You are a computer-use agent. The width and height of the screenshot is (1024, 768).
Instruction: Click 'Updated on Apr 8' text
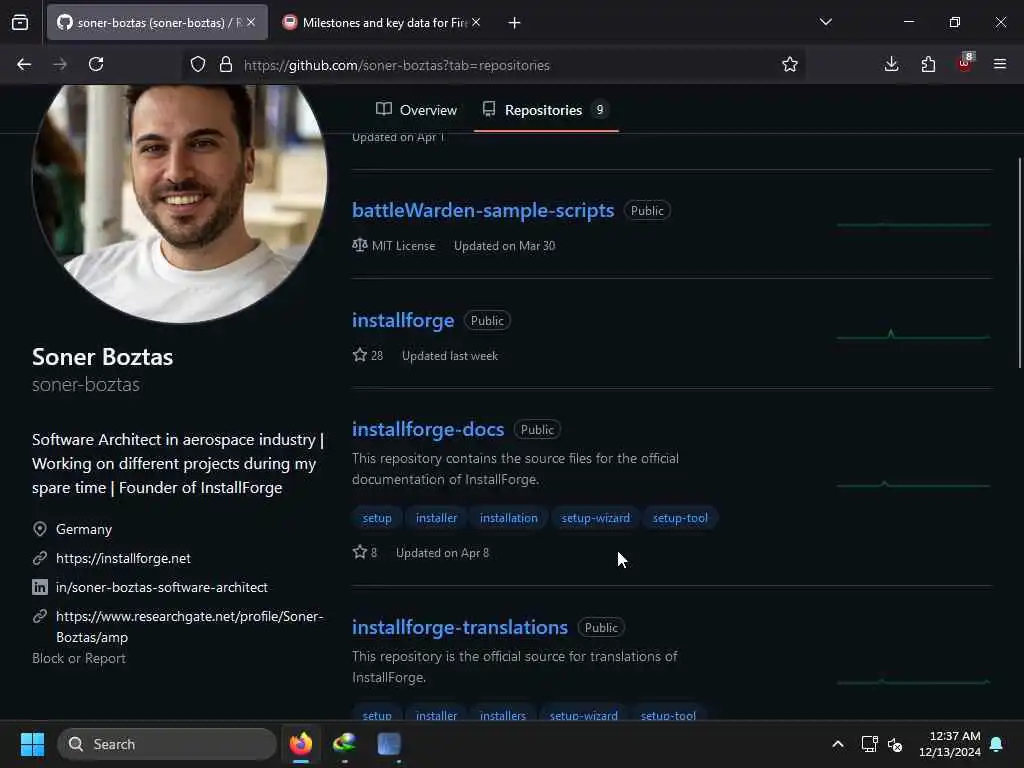pyautogui.click(x=442, y=553)
